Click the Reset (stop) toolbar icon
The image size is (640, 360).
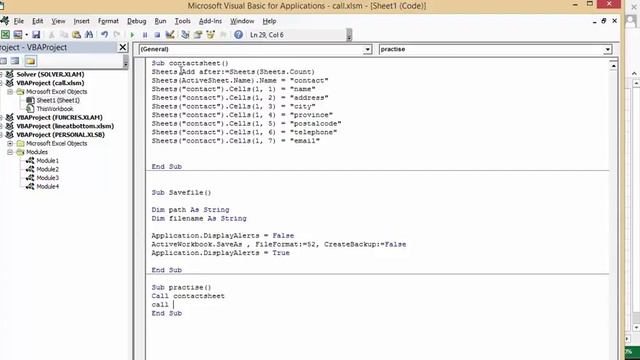[x=157, y=35]
